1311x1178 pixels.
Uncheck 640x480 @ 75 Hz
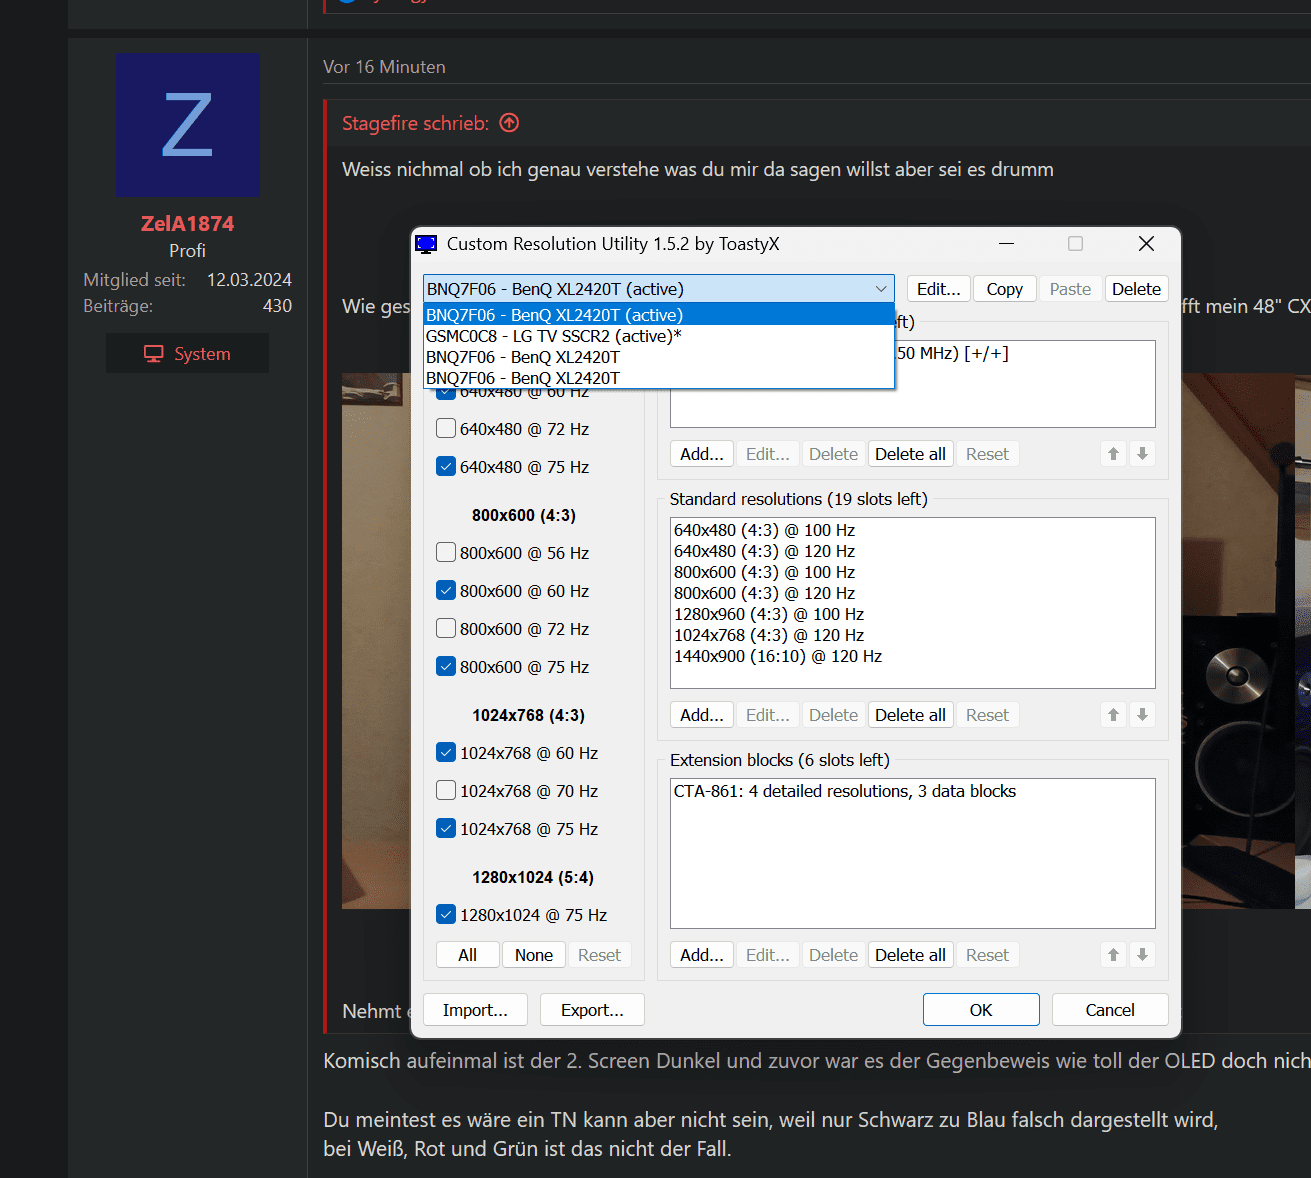(x=446, y=467)
